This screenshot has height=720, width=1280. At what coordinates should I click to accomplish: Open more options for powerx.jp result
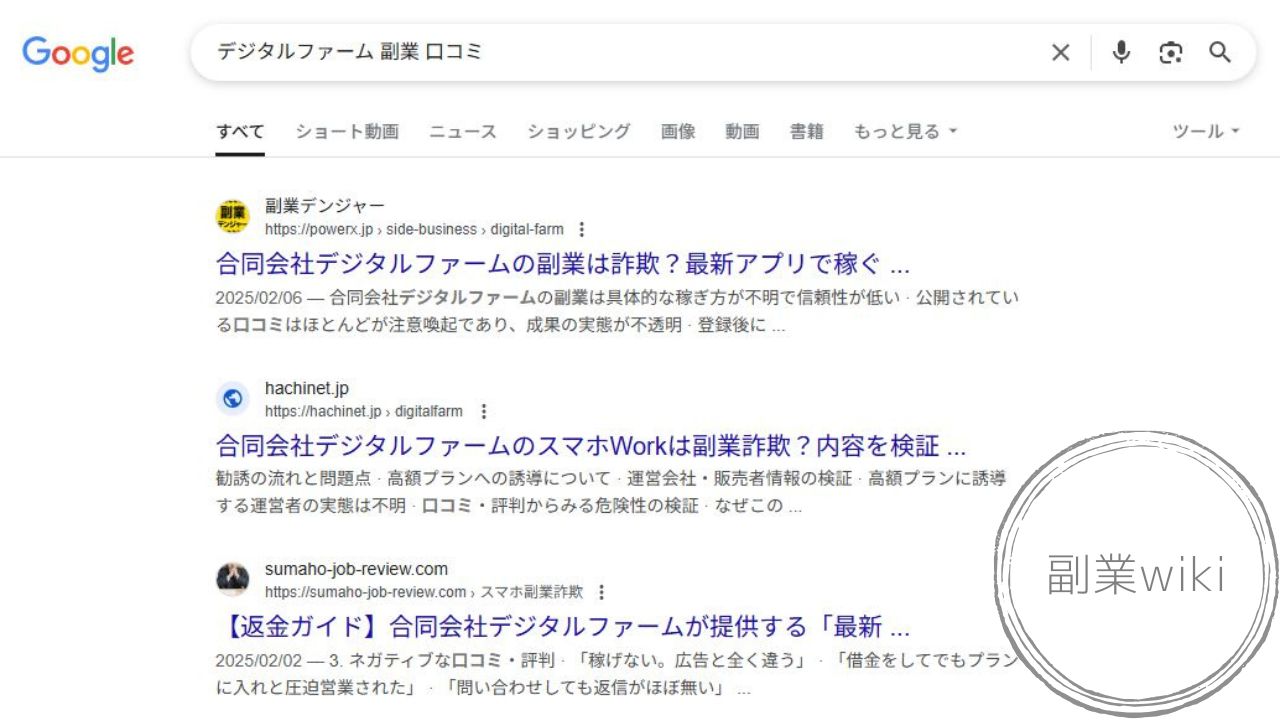(x=583, y=229)
